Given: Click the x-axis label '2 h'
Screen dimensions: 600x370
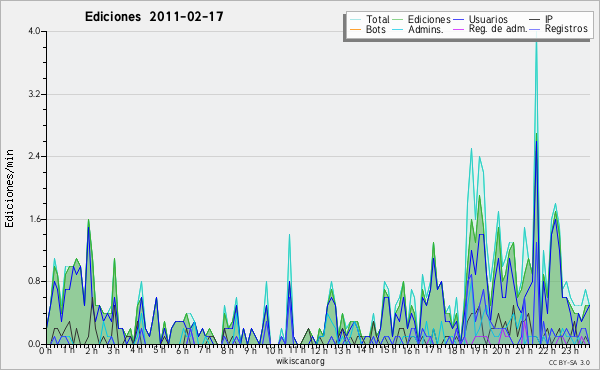Looking at the screenshot, I should [91, 350].
